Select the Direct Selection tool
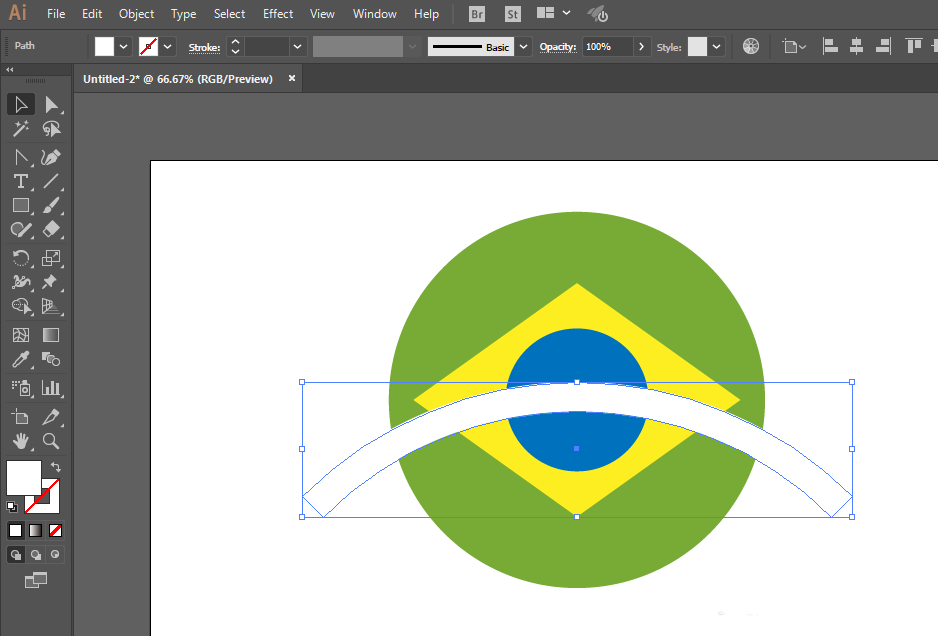The image size is (938, 636). 51,104
